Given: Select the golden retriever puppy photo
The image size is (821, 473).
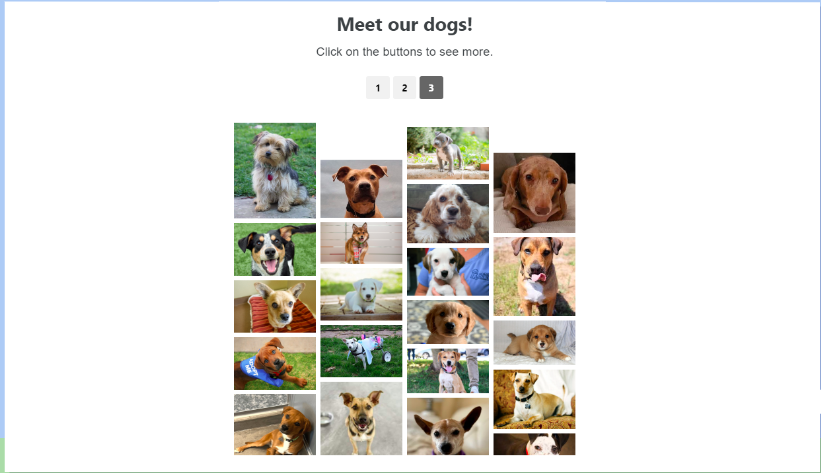Looking at the screenshot, I should click(x=448, y=322).
